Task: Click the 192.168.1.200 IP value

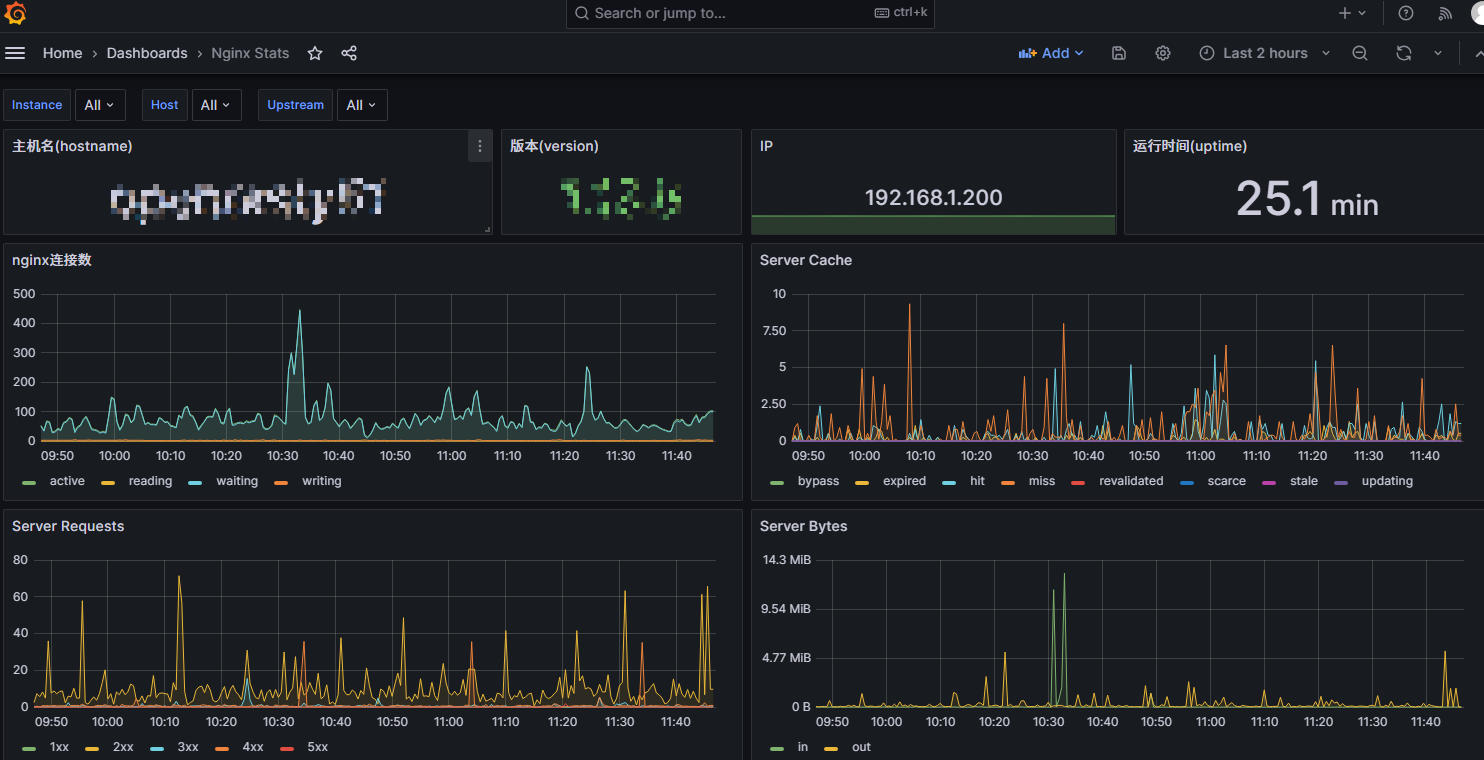Action: point(934,198)
